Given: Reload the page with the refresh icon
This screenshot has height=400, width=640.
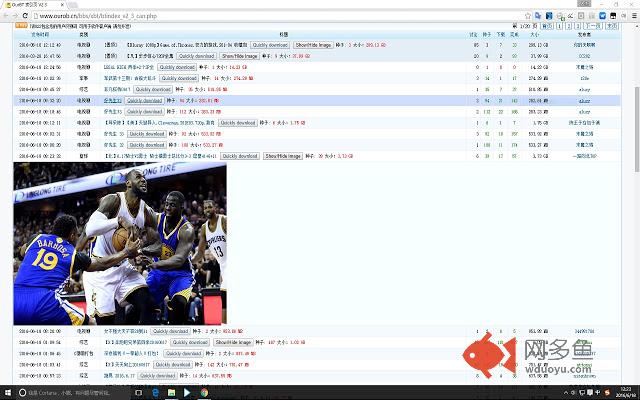Looking at the screenshot, I should (25, 16).
